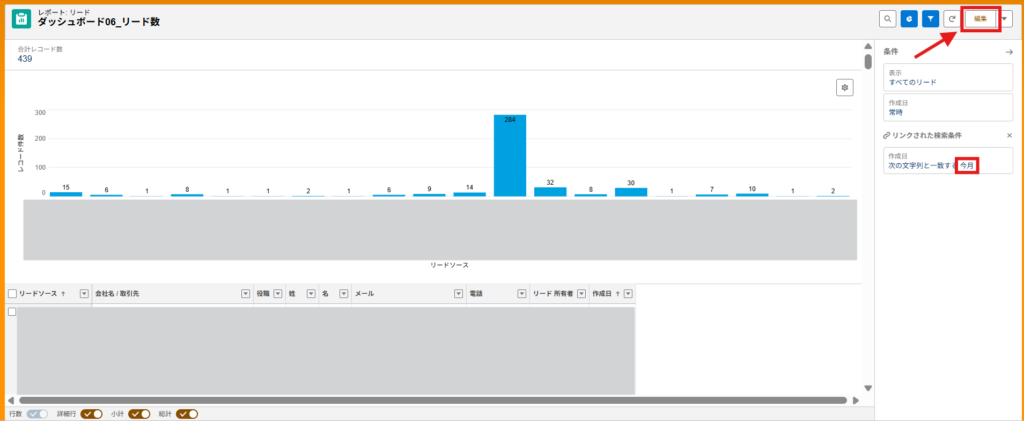1024x421 pixels.
Task: Click the tallest bar labeled 284
Action: pos(510,155)
